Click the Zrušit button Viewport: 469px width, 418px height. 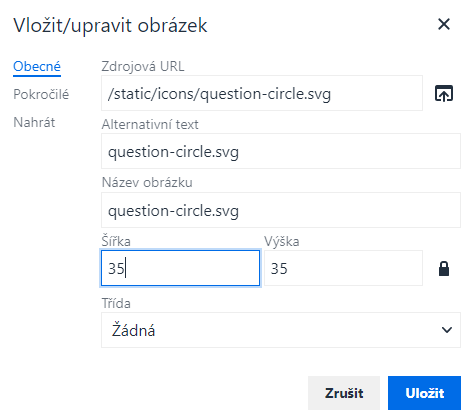[x=344, y=393]
